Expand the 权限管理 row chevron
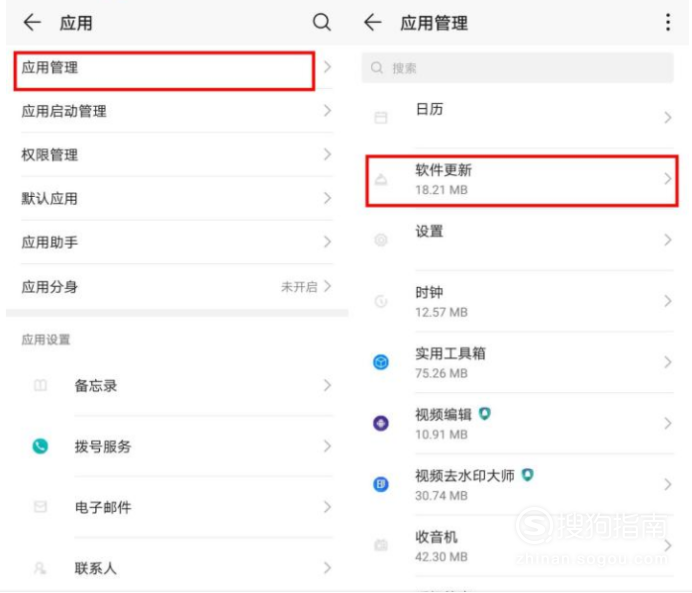Screen dimensions: 692x593 point(327,154)
